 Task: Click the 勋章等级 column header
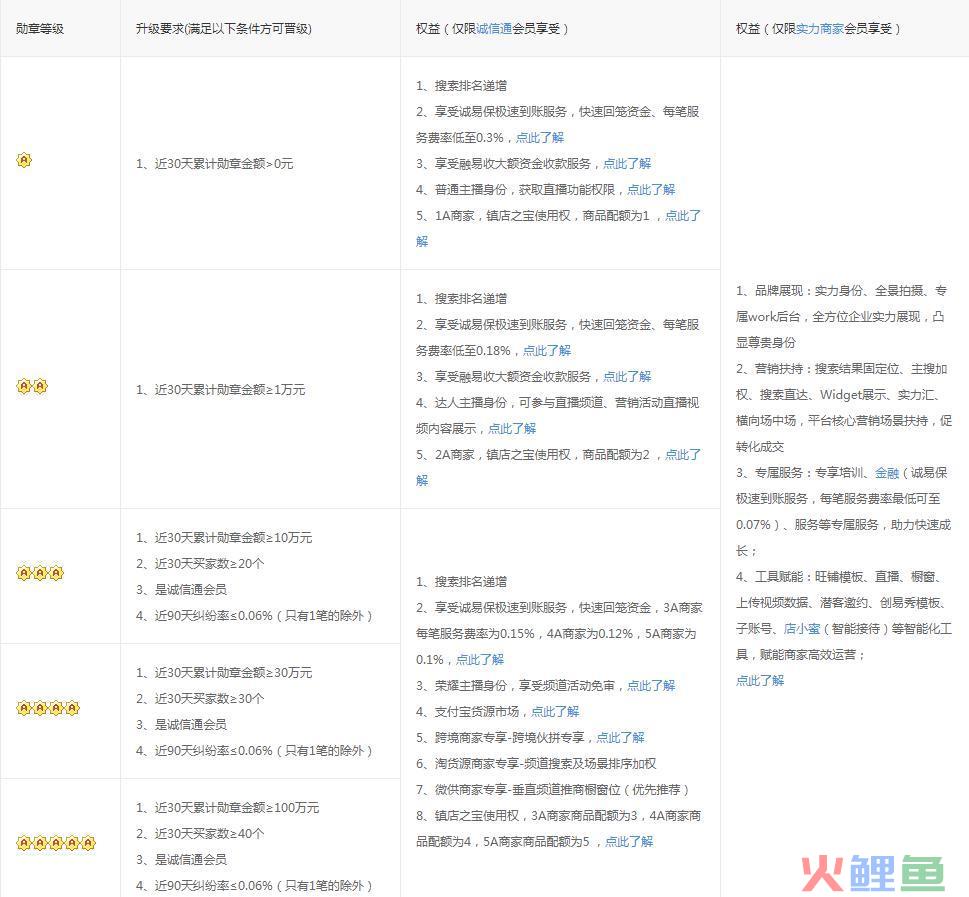(38, 29)
